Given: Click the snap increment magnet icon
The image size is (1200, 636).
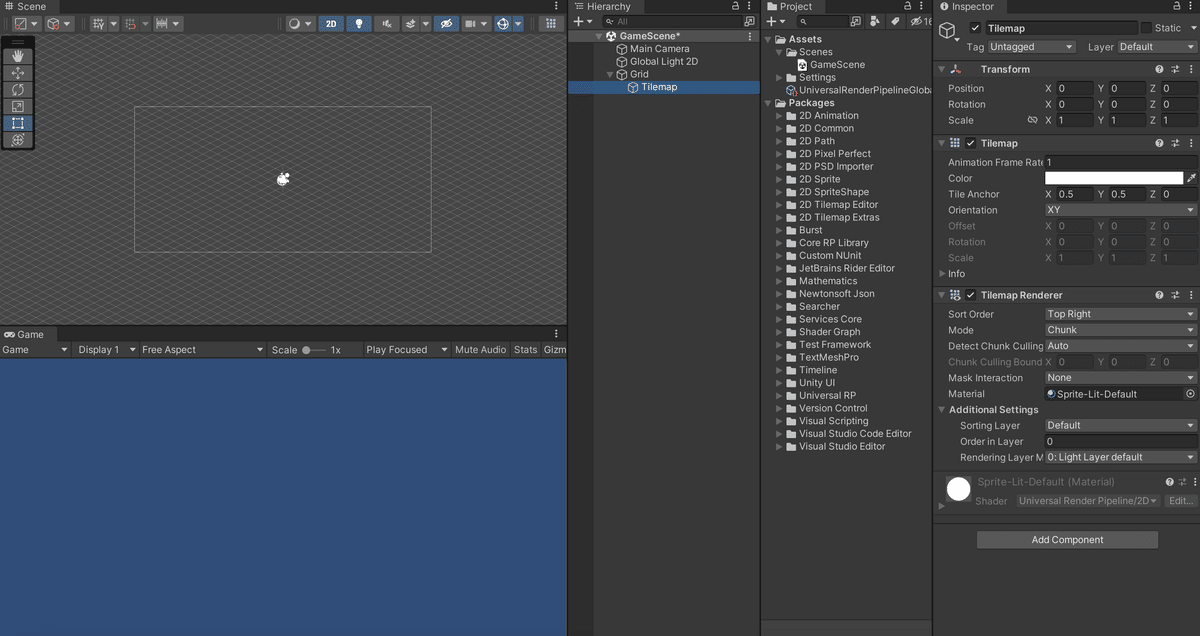Looking at the screenshot, I should [130, 24].
